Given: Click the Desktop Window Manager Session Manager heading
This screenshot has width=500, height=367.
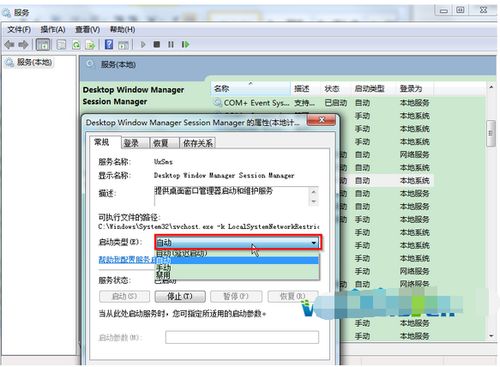Looking at the screenshot, I should click(133, 96).
